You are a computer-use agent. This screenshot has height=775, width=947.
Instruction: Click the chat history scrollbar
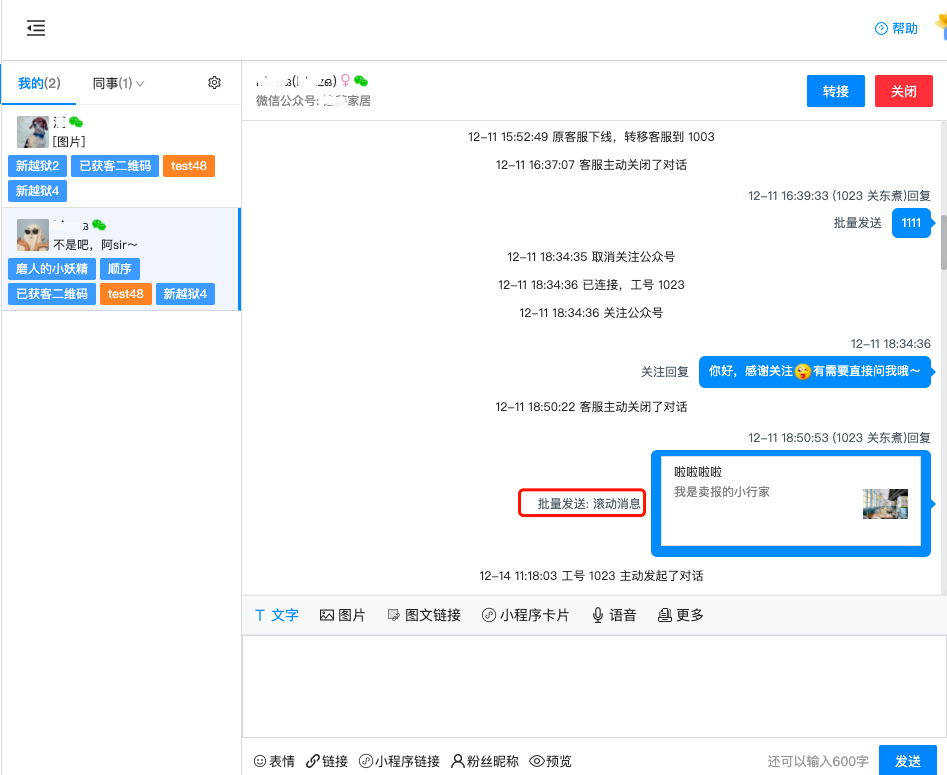click(x=943, y=240)
